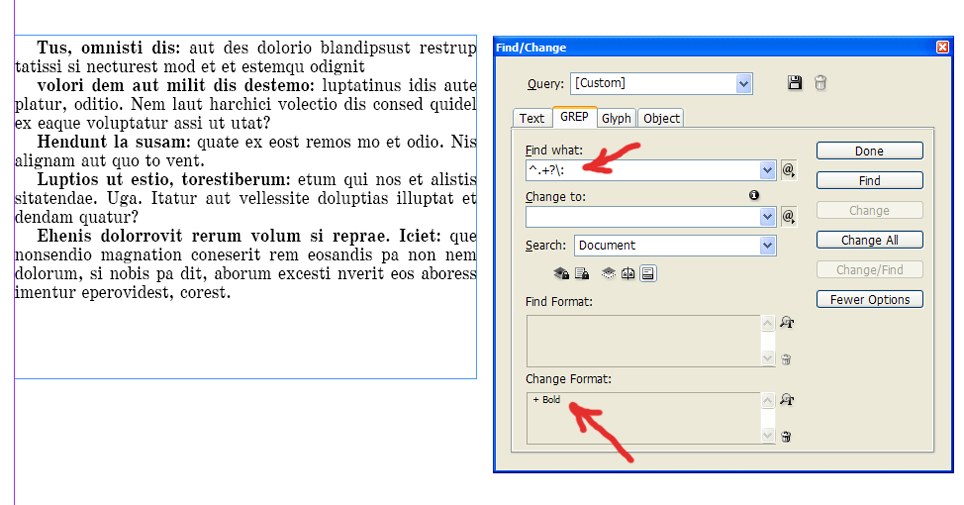Toggle Include Hidden Layers search option
The height and width of the screenshot is (505, 964).
click(x=608, y=273)
